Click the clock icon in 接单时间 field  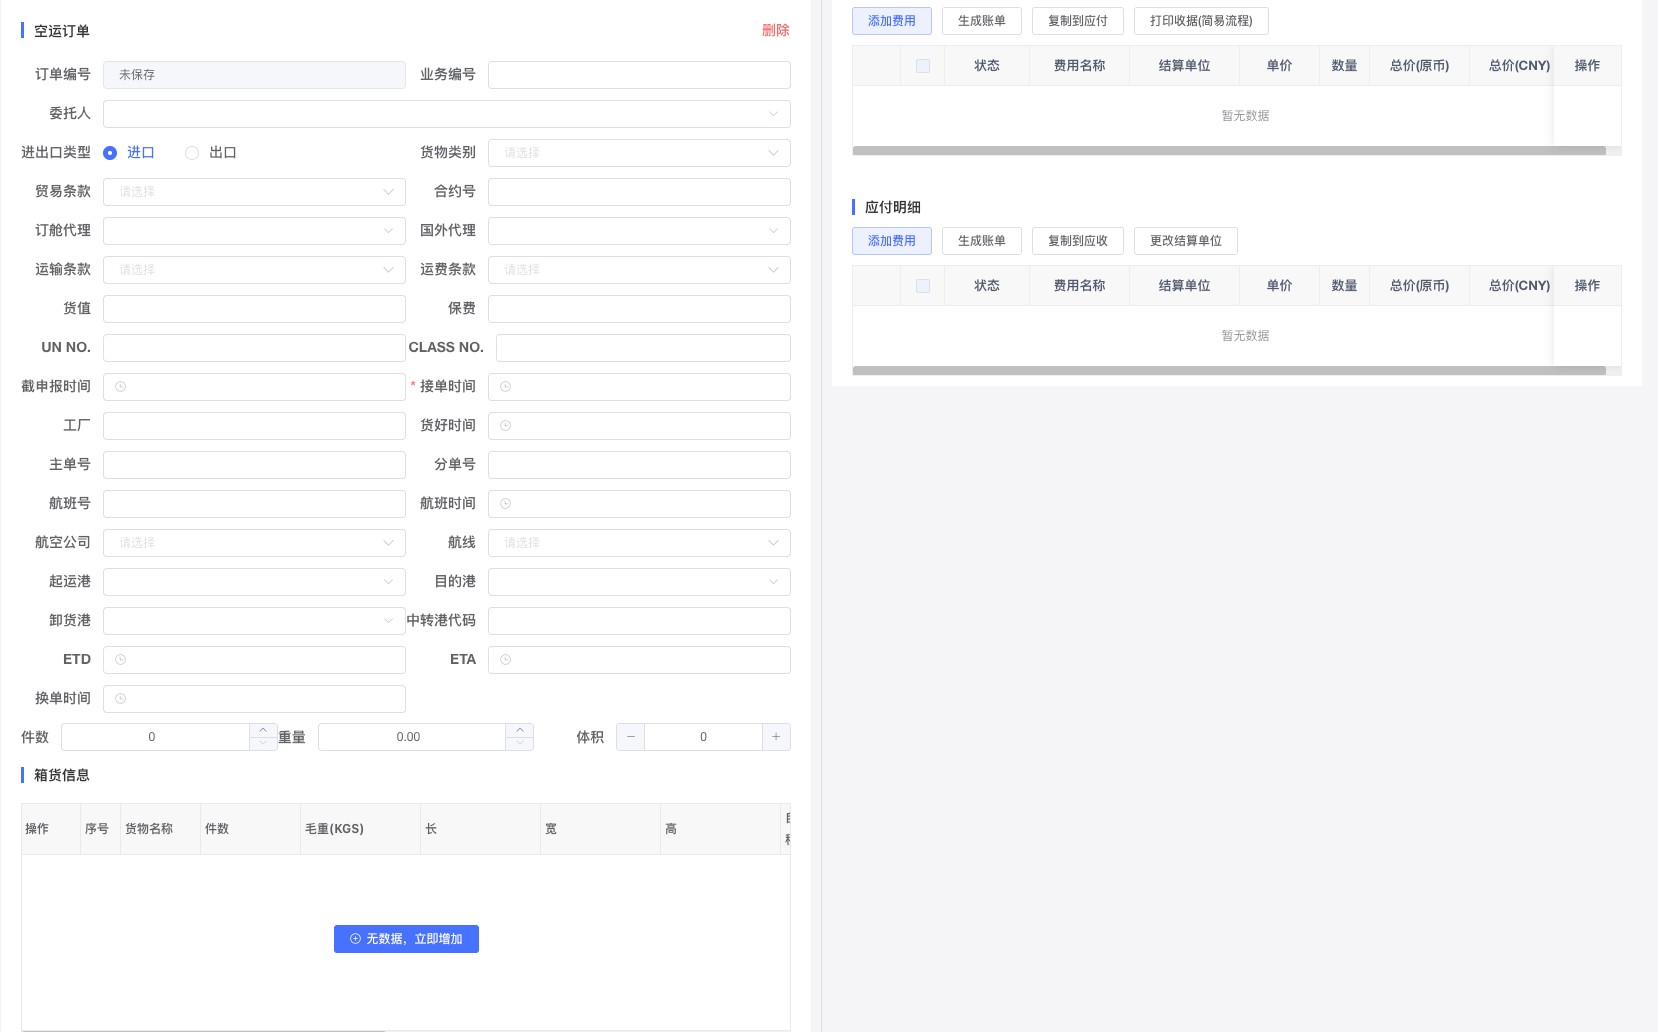coord(506,387)
